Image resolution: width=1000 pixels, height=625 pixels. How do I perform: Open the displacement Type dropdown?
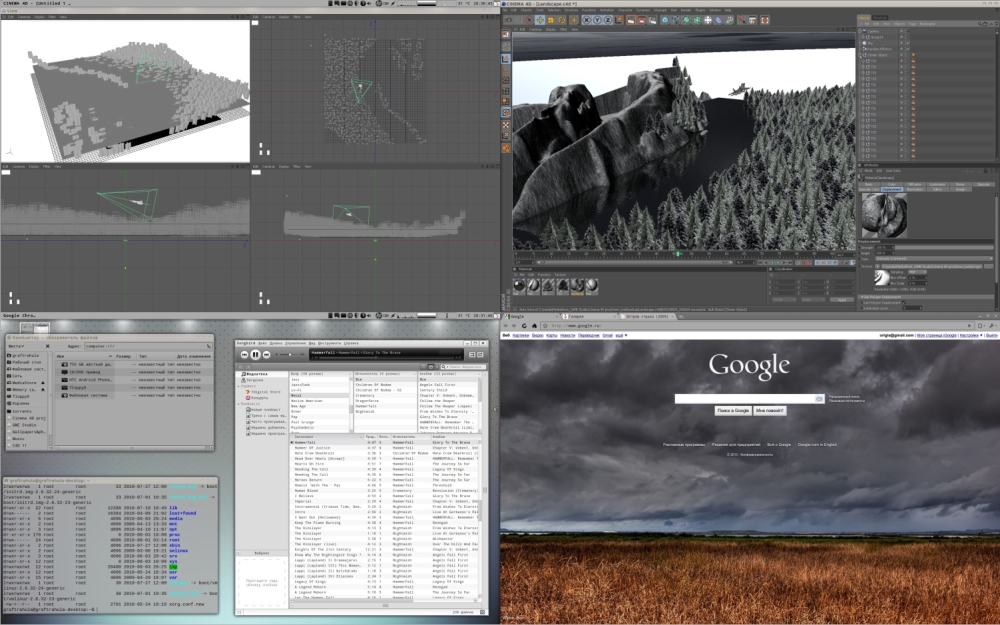(x=934, y=258)
